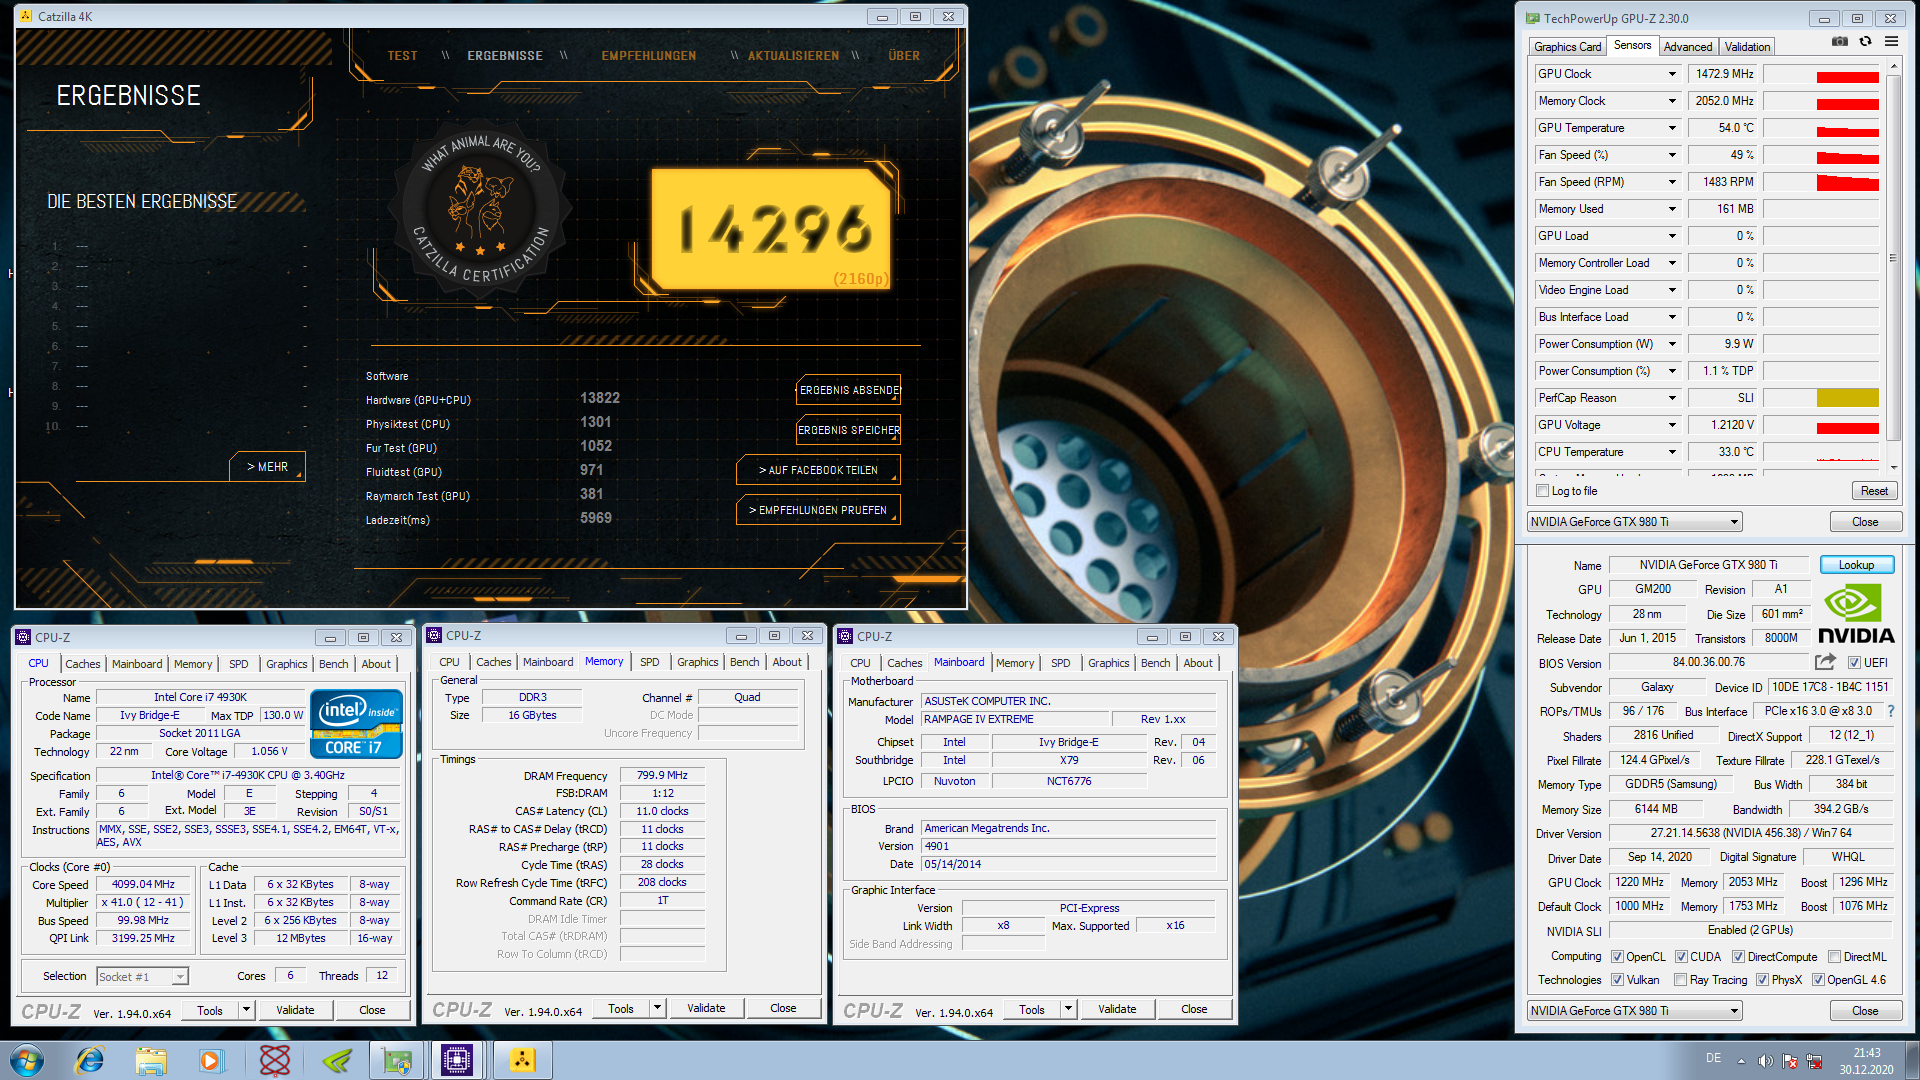Launch Internet Explorer from taskbar

pos(90,1060)
